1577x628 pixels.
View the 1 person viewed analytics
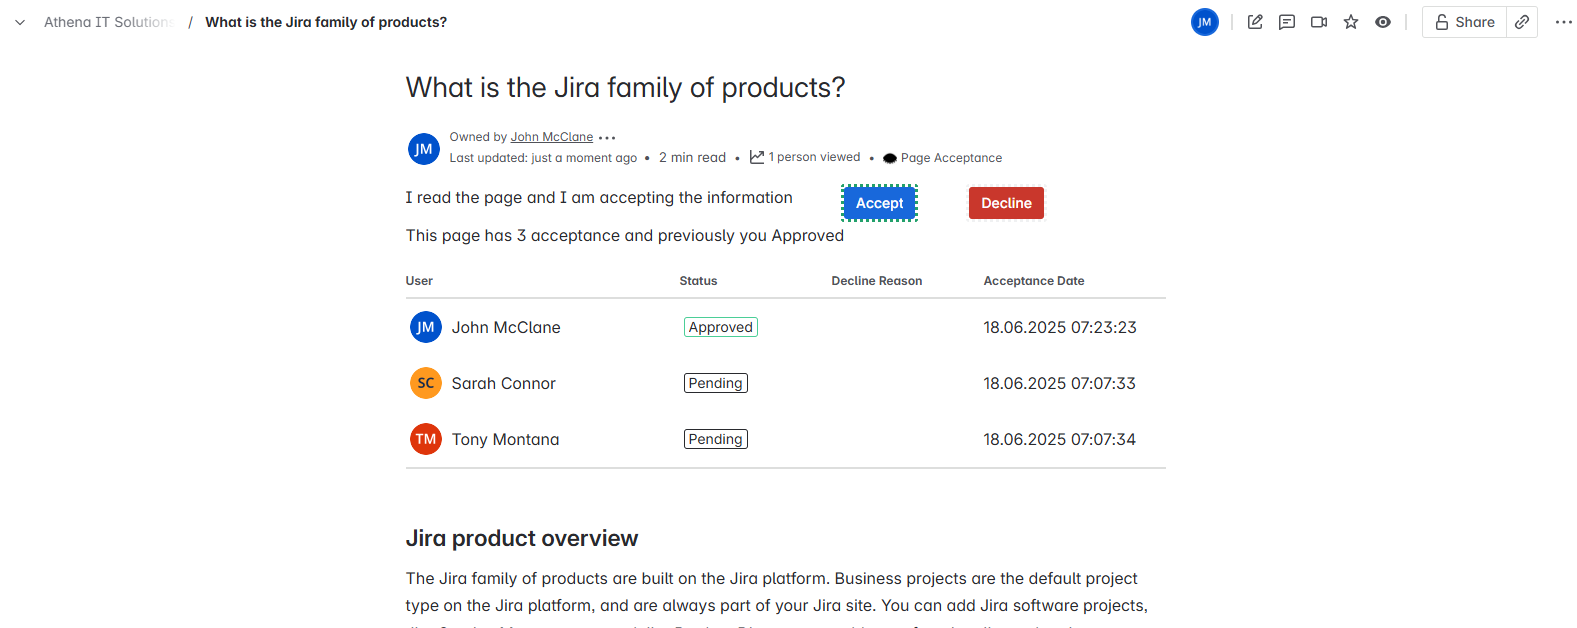click(805, 157)
